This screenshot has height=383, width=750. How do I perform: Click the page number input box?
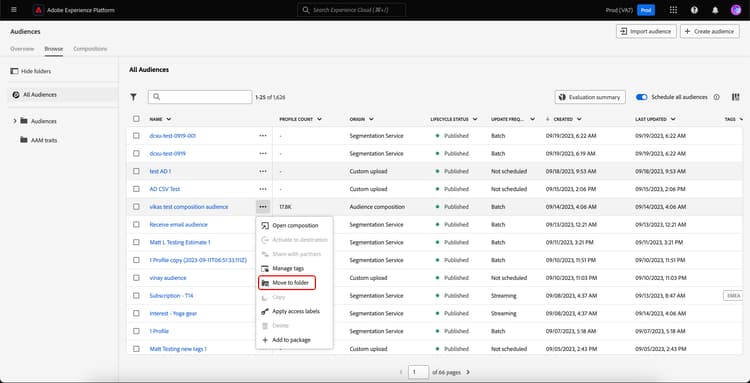coord(419,372)
